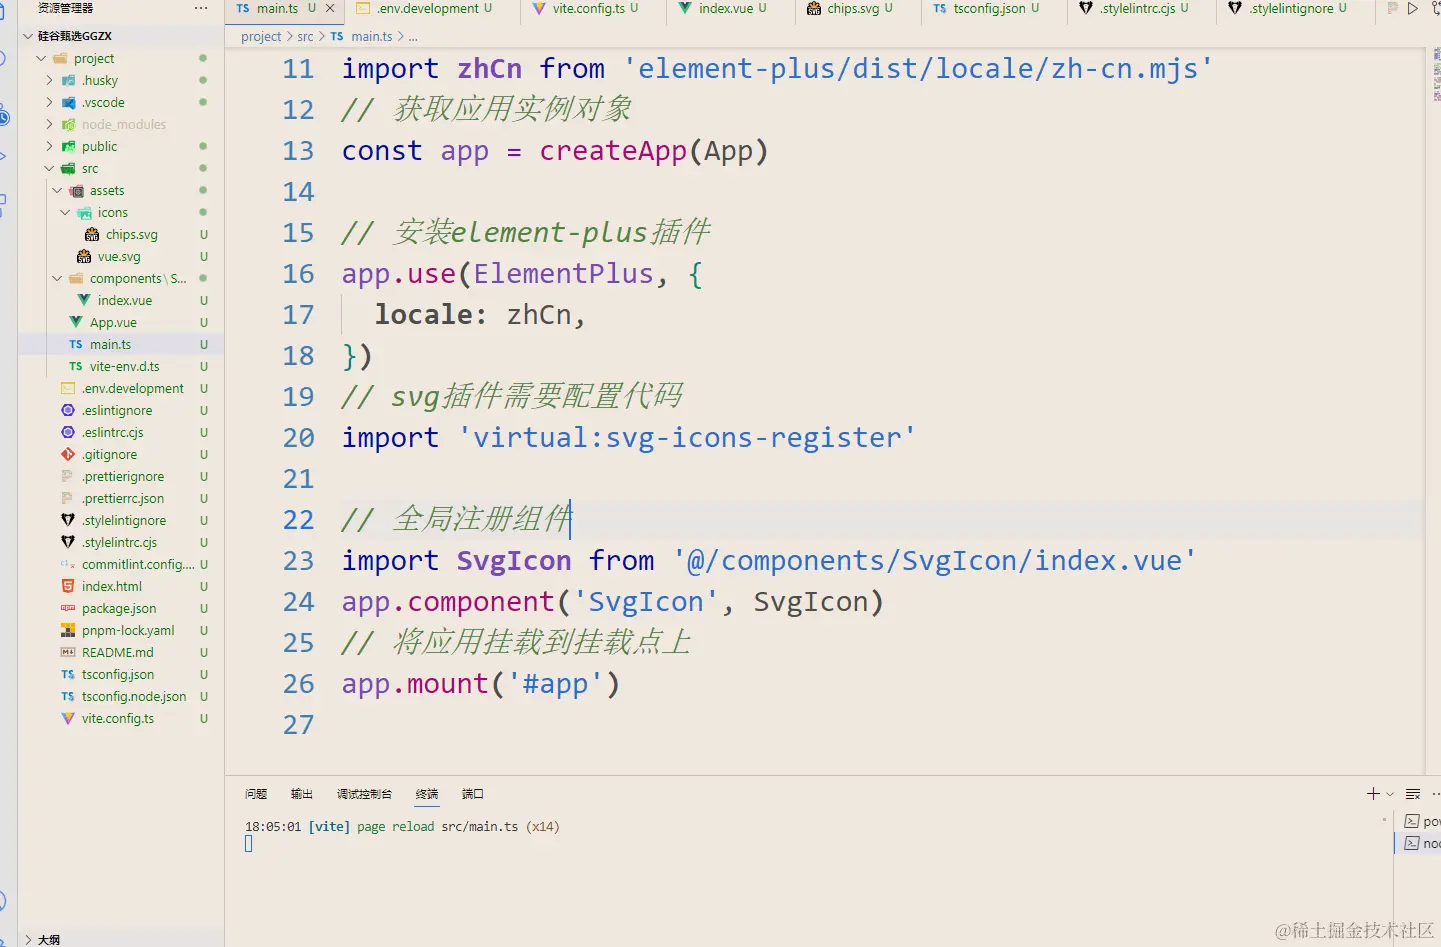This screenshot has width=1441, height=947.
Task: Create a new terminal with the plus icon
Action: click(1373, 793)
